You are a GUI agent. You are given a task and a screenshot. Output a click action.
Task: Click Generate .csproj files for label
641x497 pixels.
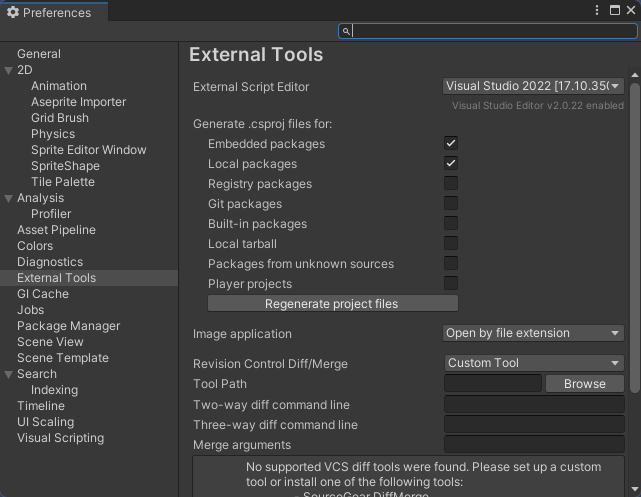[x=262, y=123]
